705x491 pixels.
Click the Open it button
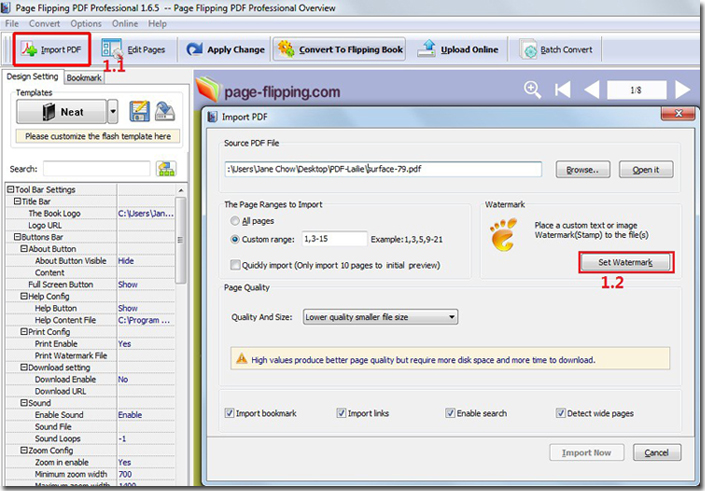(x=646, y=170)
